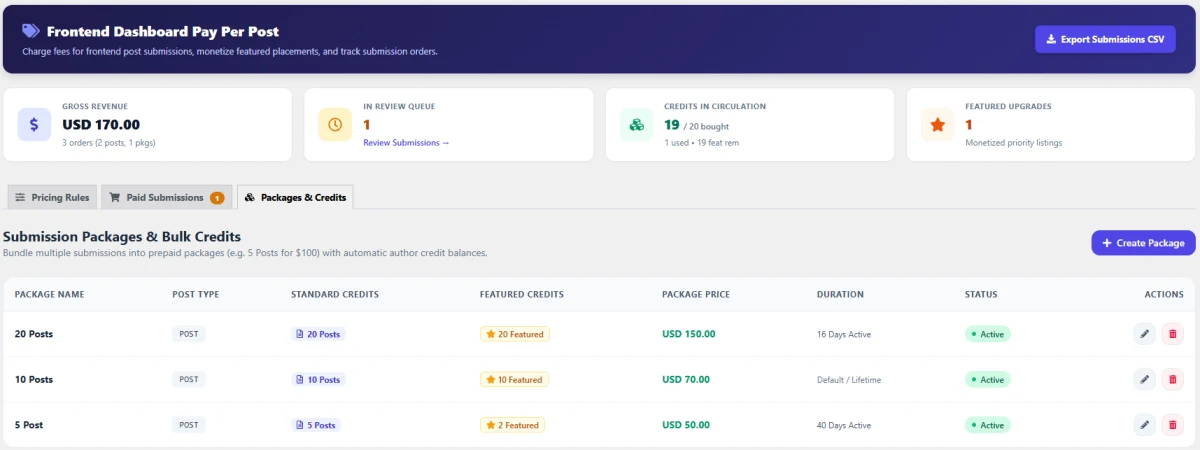This screenshot has height=450, width=1200.
Task: Click the orange badge count on Paid Submissions
Action: [217, 198]
